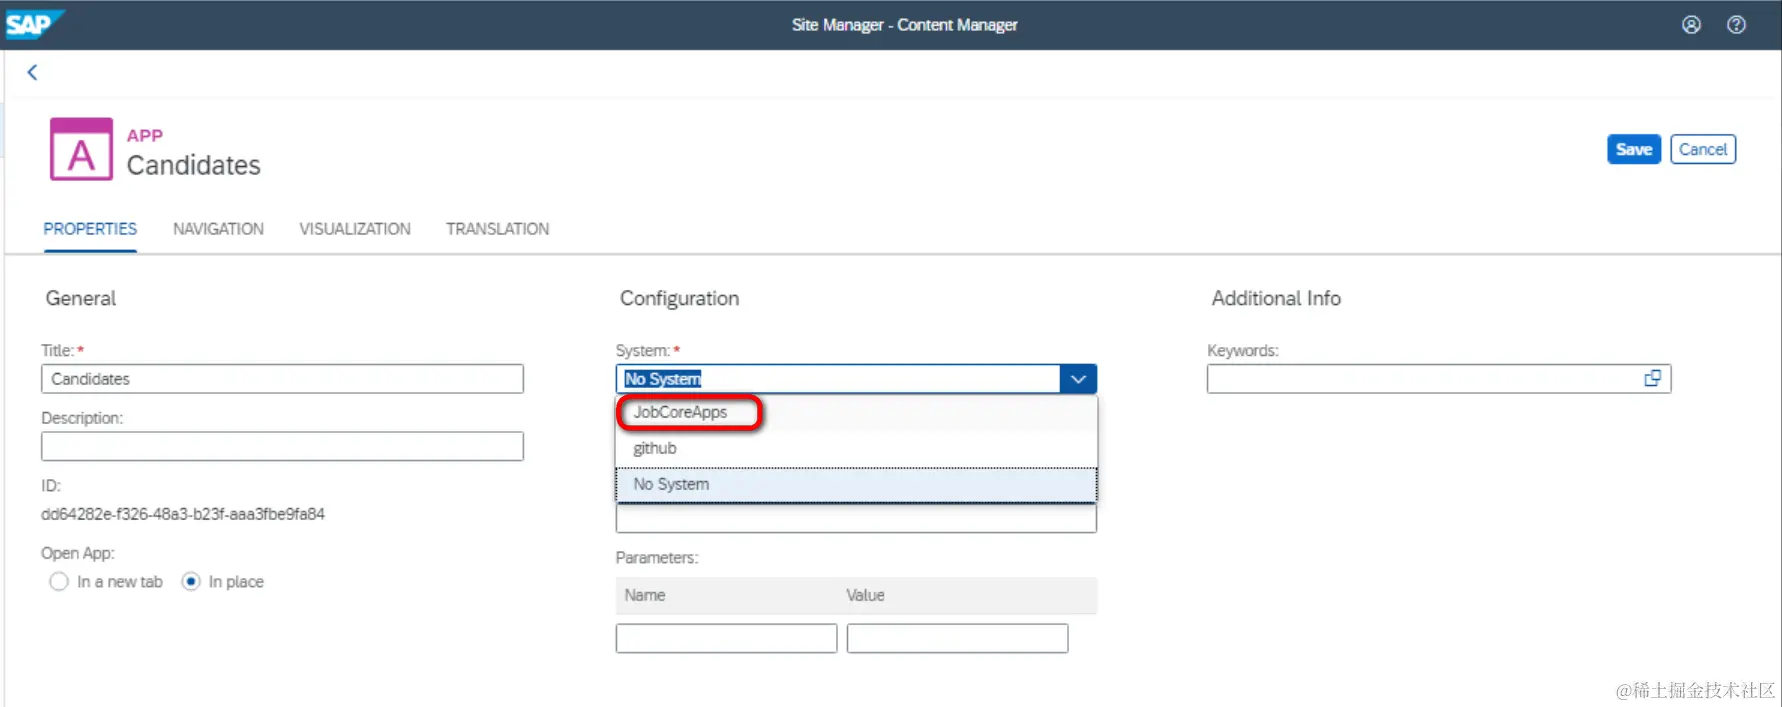
Task: Open the user profile icon
Action: pyautogui.click(x=1691, y=25)
